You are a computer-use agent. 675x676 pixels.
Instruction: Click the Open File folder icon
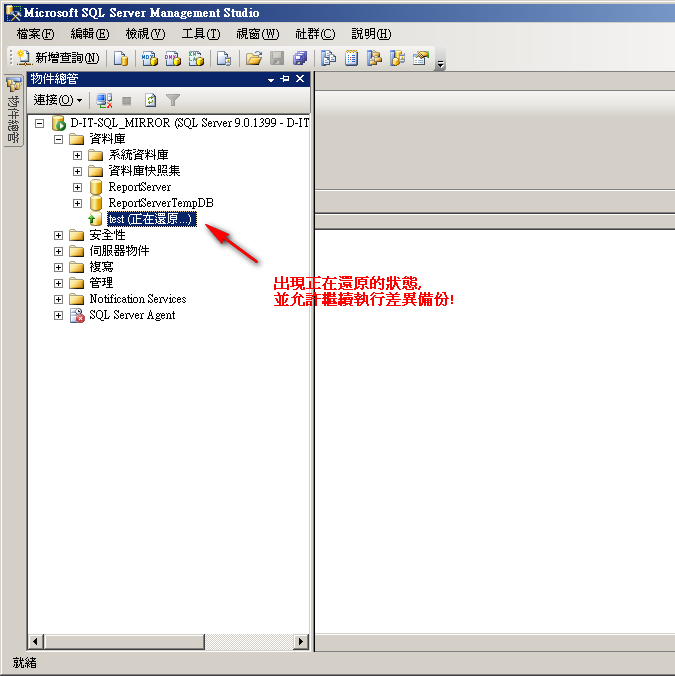point(254,58)
